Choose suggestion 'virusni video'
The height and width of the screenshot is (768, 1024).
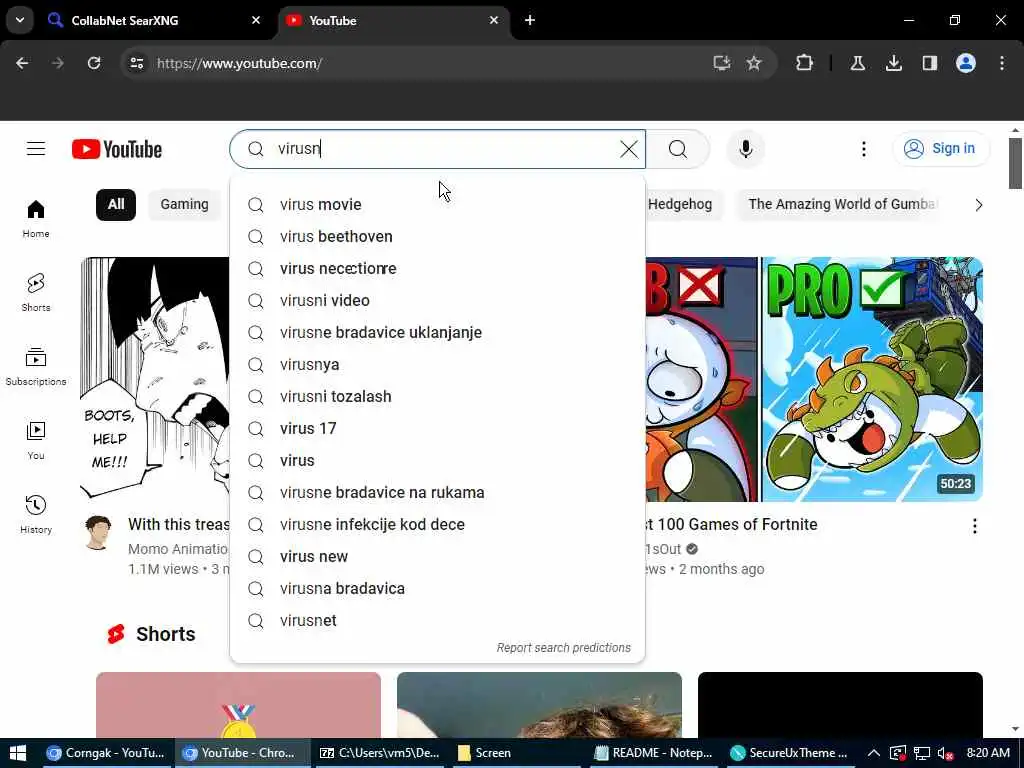[438, 300]
